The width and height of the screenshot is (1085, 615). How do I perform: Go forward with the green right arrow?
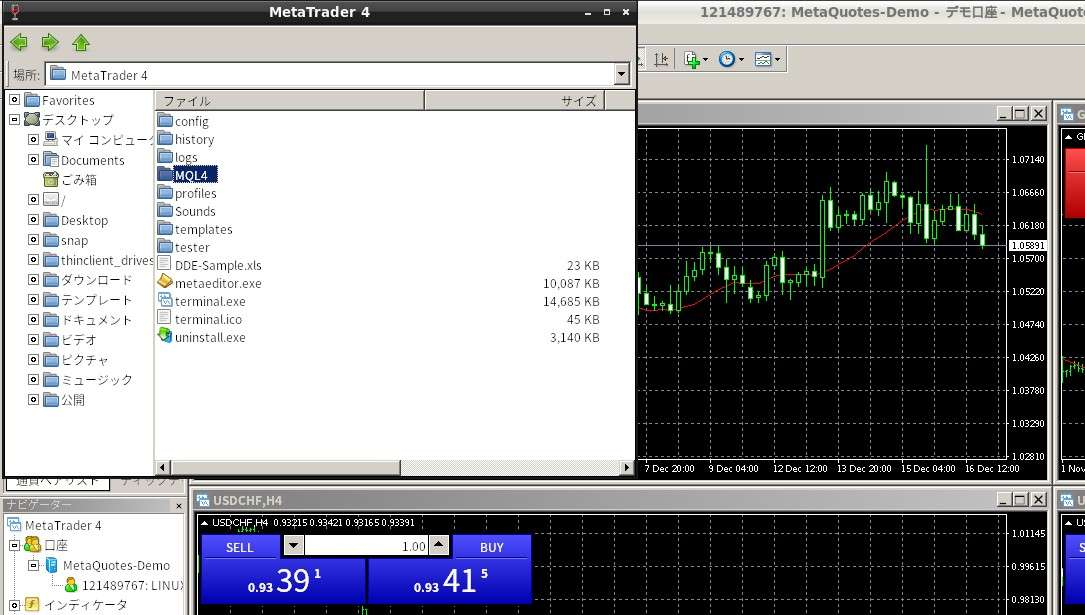pyautogui.click(x=50, y=43)
